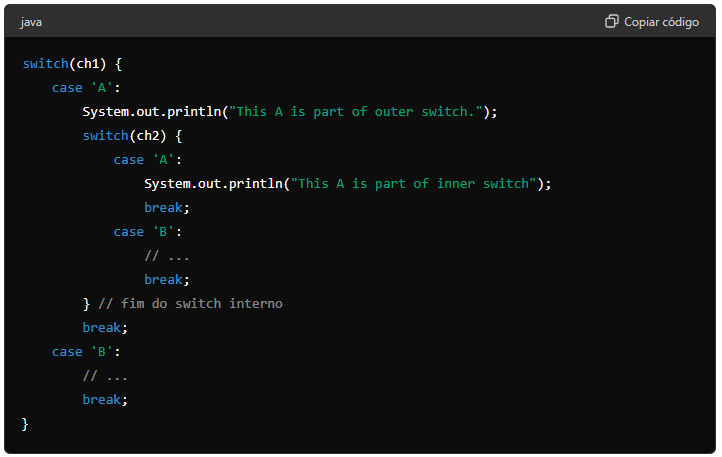
Task: Click the "This A is part of outer switch." string
Action: pos(355,112)
